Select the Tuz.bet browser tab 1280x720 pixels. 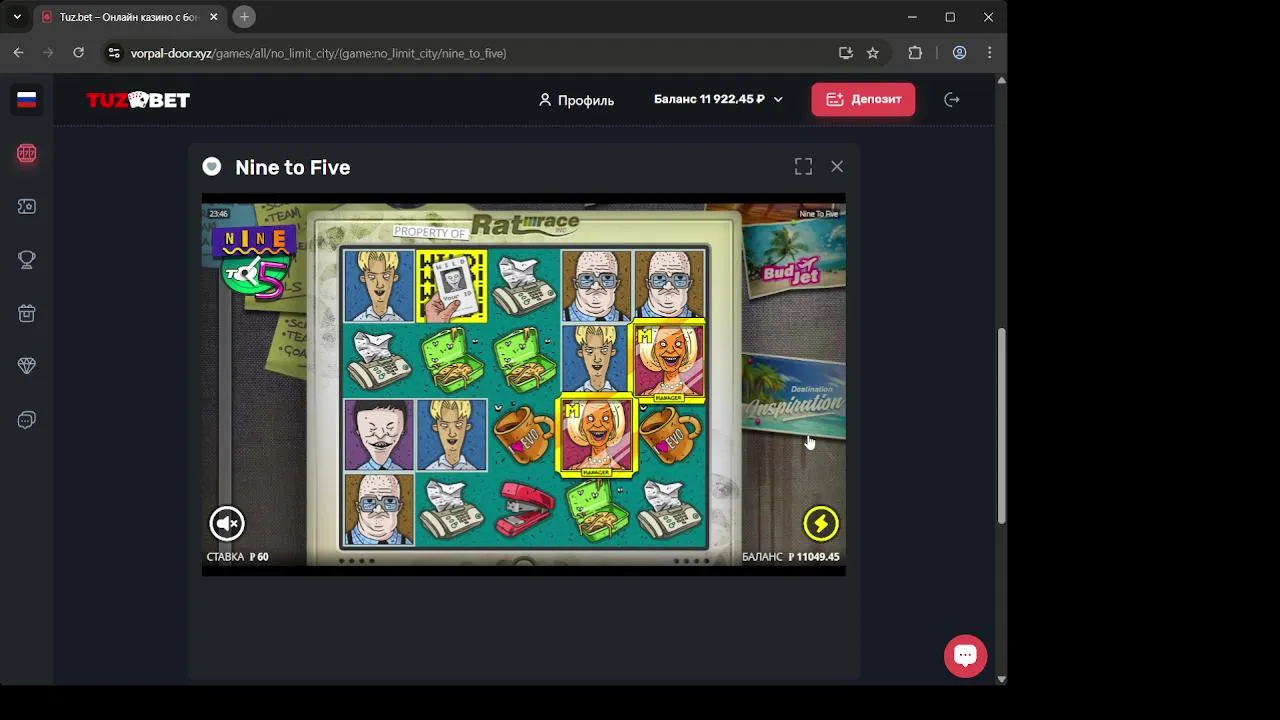(x=128, y=17)
